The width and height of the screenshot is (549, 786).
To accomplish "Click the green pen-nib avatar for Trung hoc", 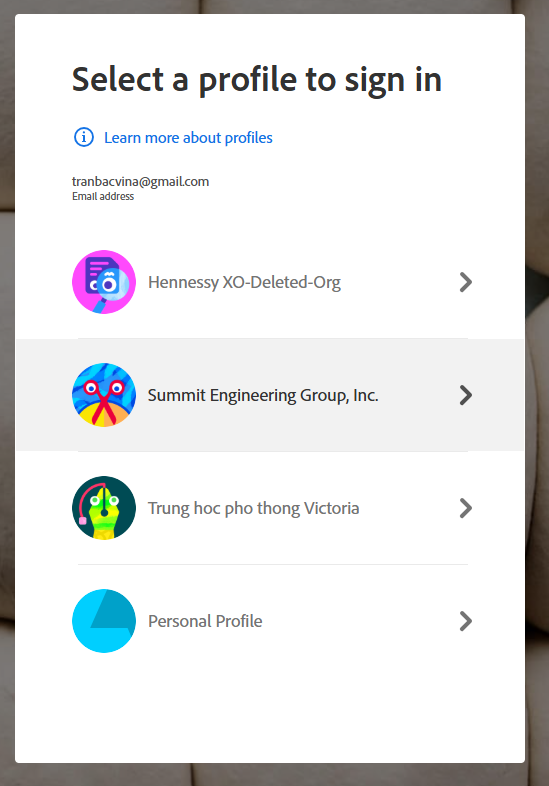I will (104, 508).
